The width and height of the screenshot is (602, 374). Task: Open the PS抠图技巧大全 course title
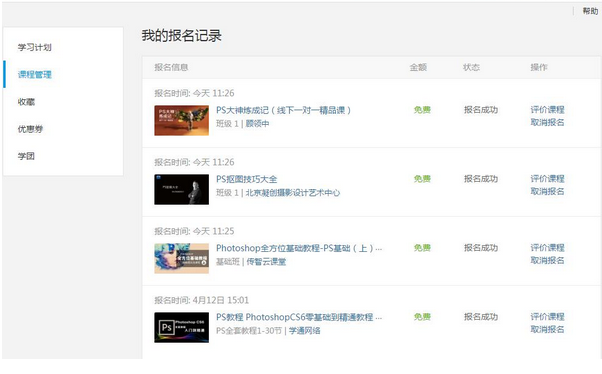tap(246, 179)
